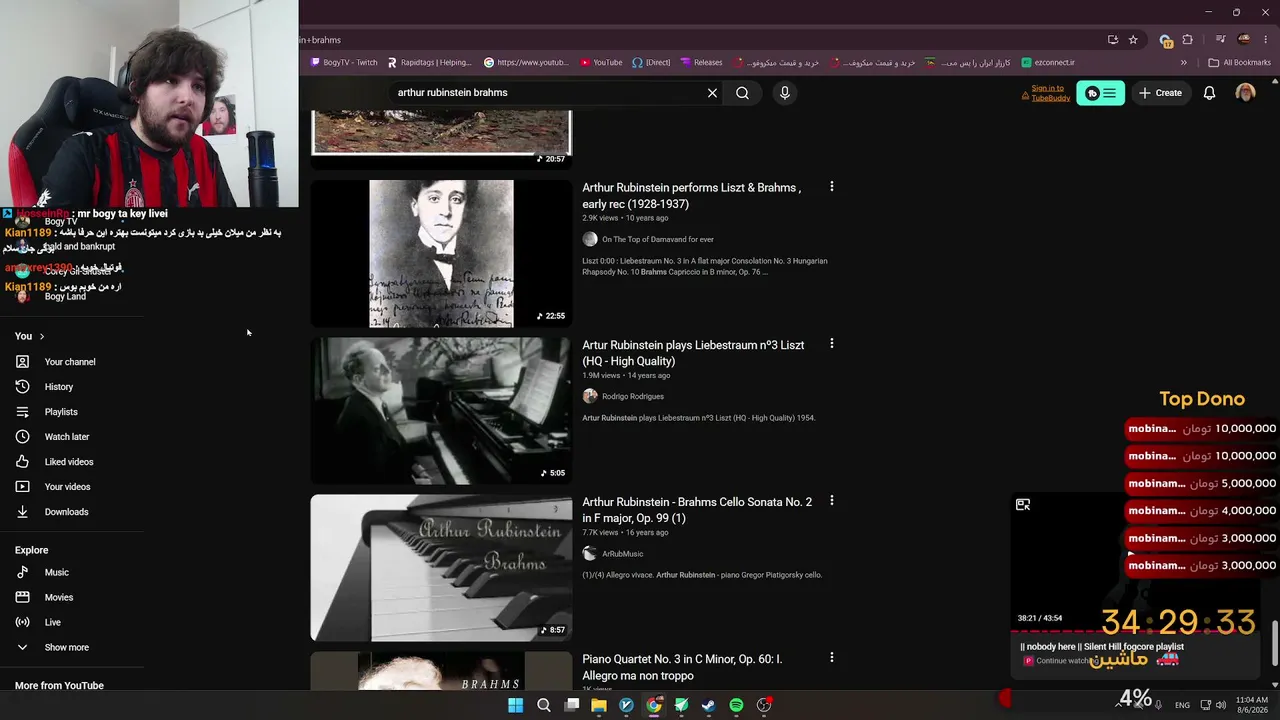Open the Releases bookmark
The image size is (1280, 720).
701,62
